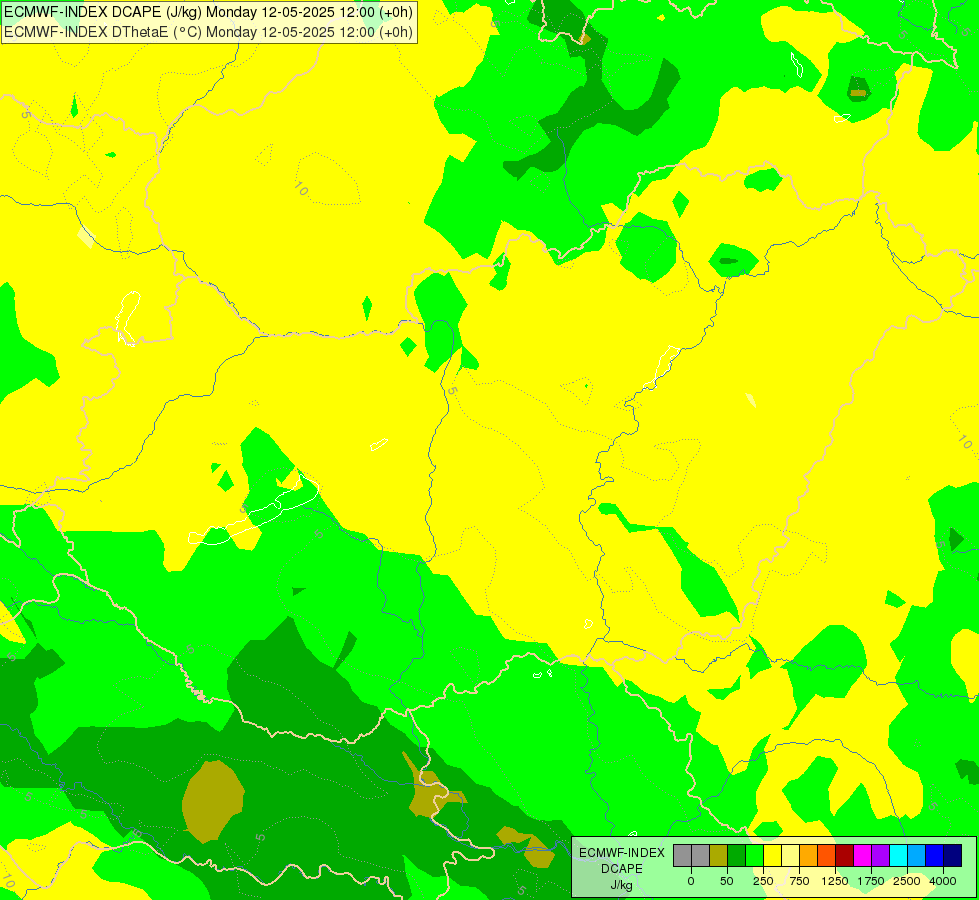Viewport: 979px width, 900px height.
Task: Click the dark green legend swatch after 50
Action: click(737, 856)
